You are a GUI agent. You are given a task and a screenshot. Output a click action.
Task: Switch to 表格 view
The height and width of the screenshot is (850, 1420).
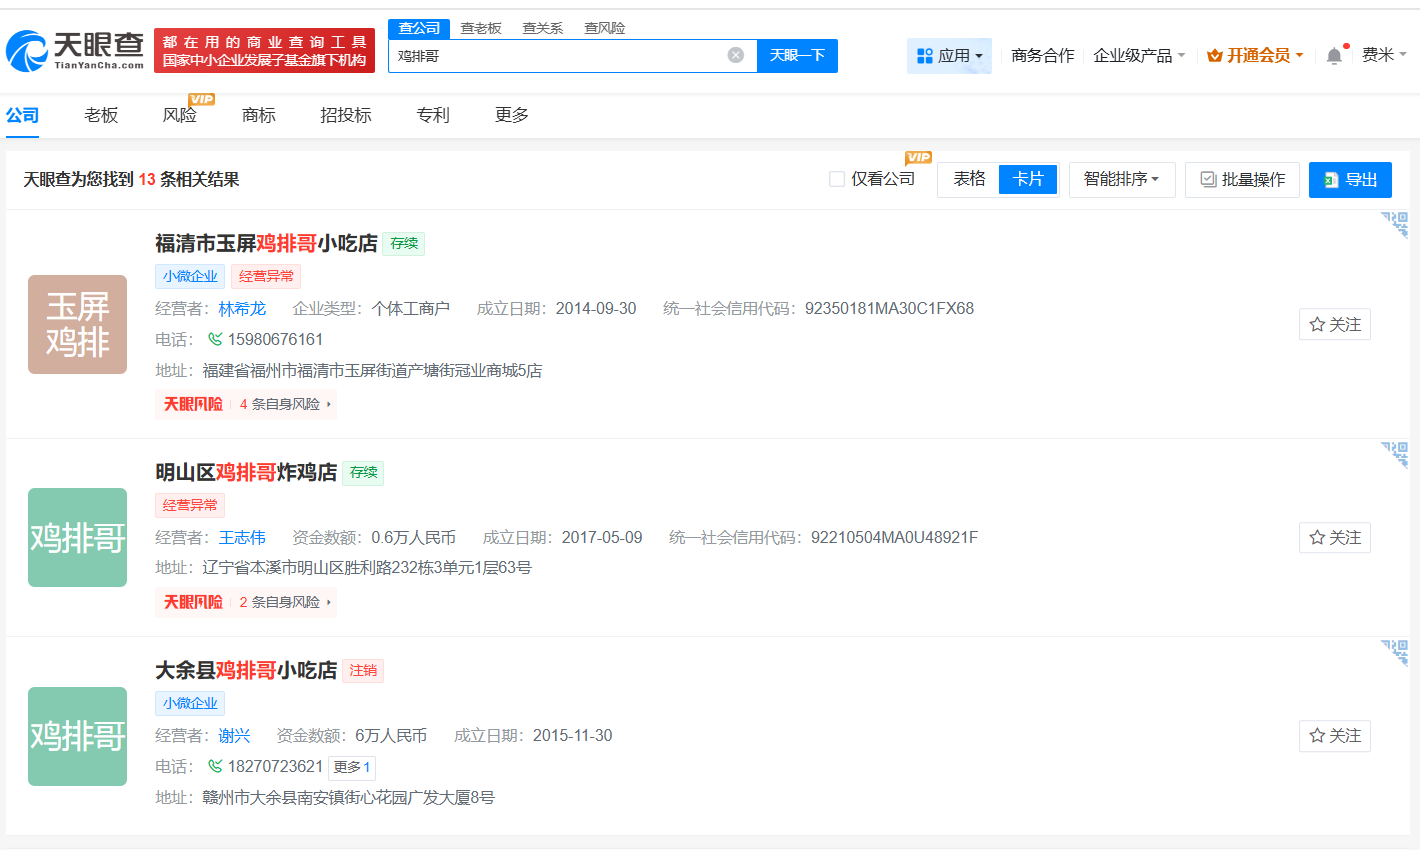coord(969,179)
